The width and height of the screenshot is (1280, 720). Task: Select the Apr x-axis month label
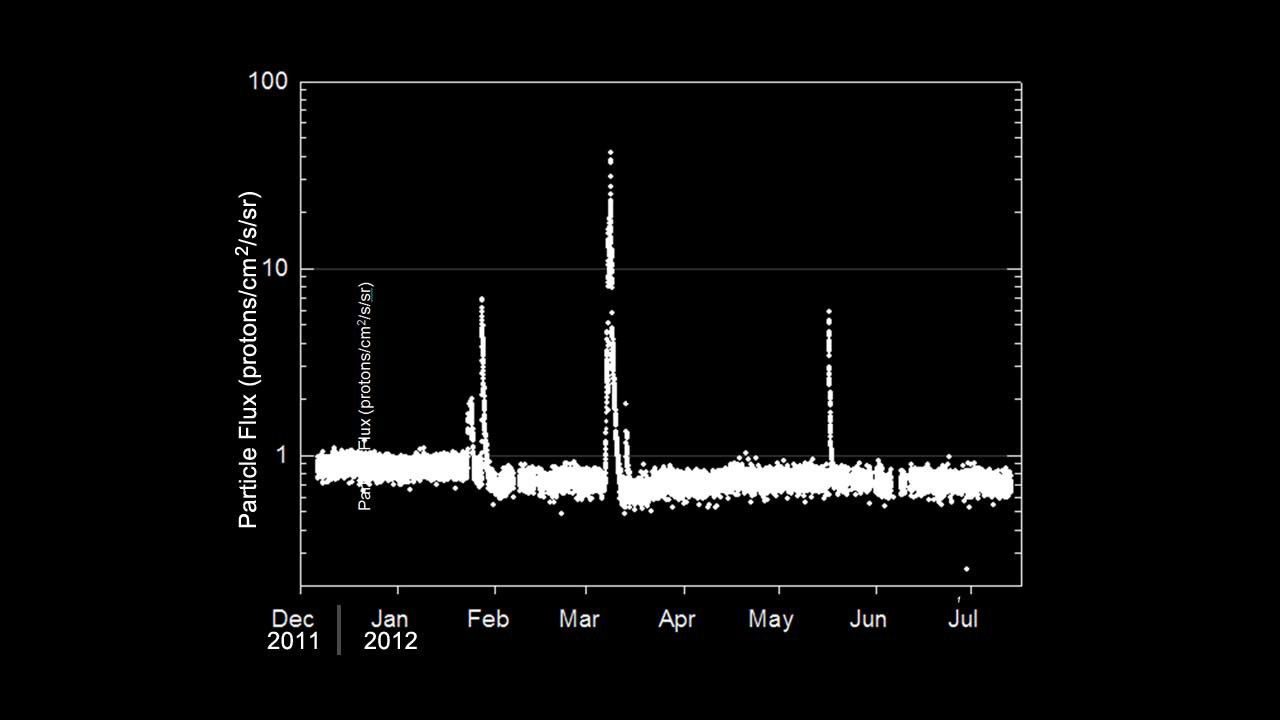[676, 619]
